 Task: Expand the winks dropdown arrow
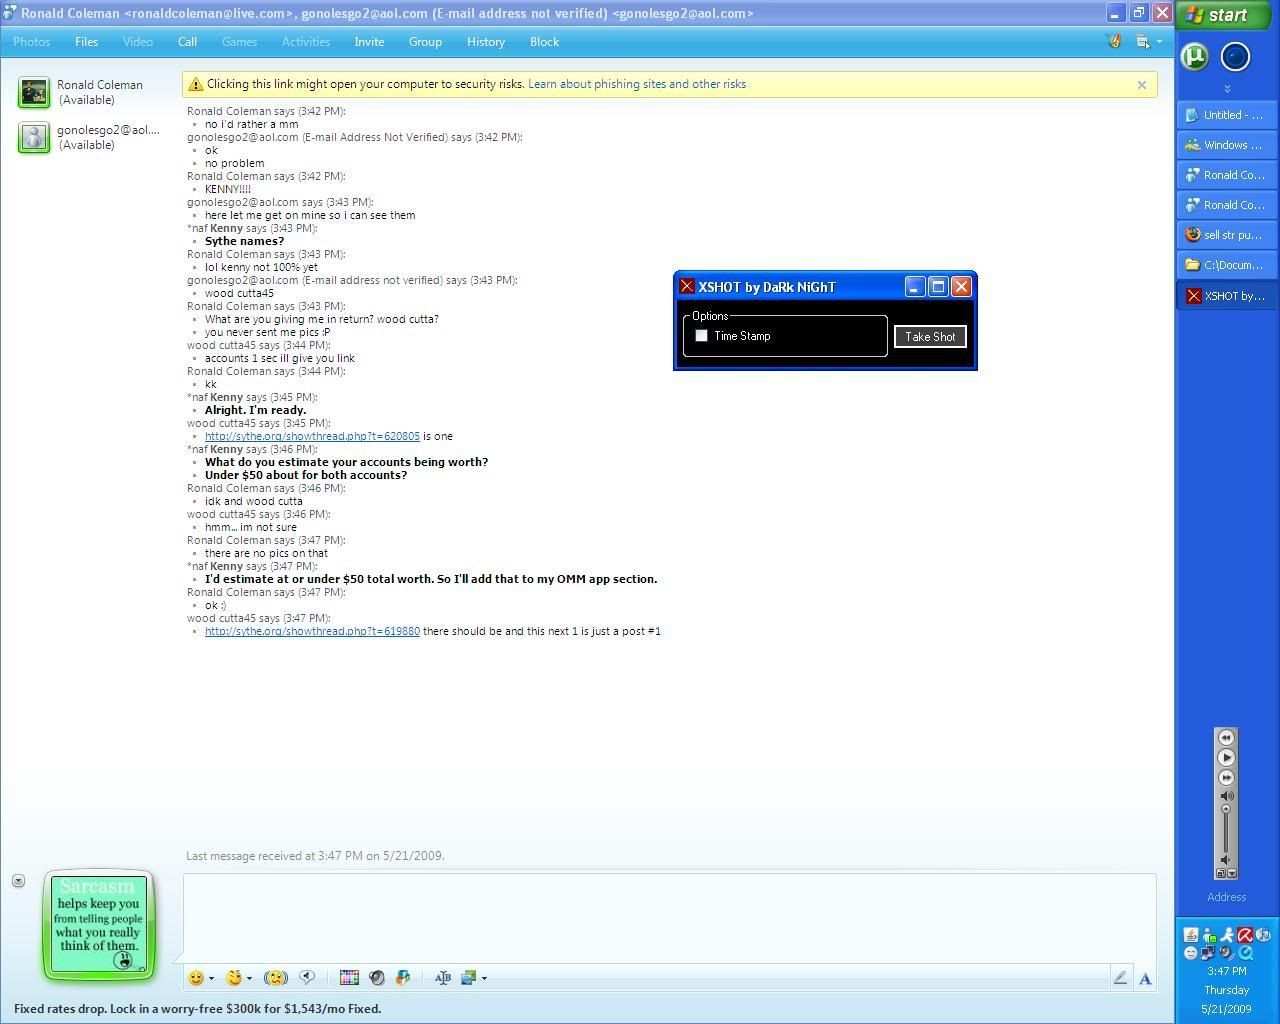click(x=249, y=979)
